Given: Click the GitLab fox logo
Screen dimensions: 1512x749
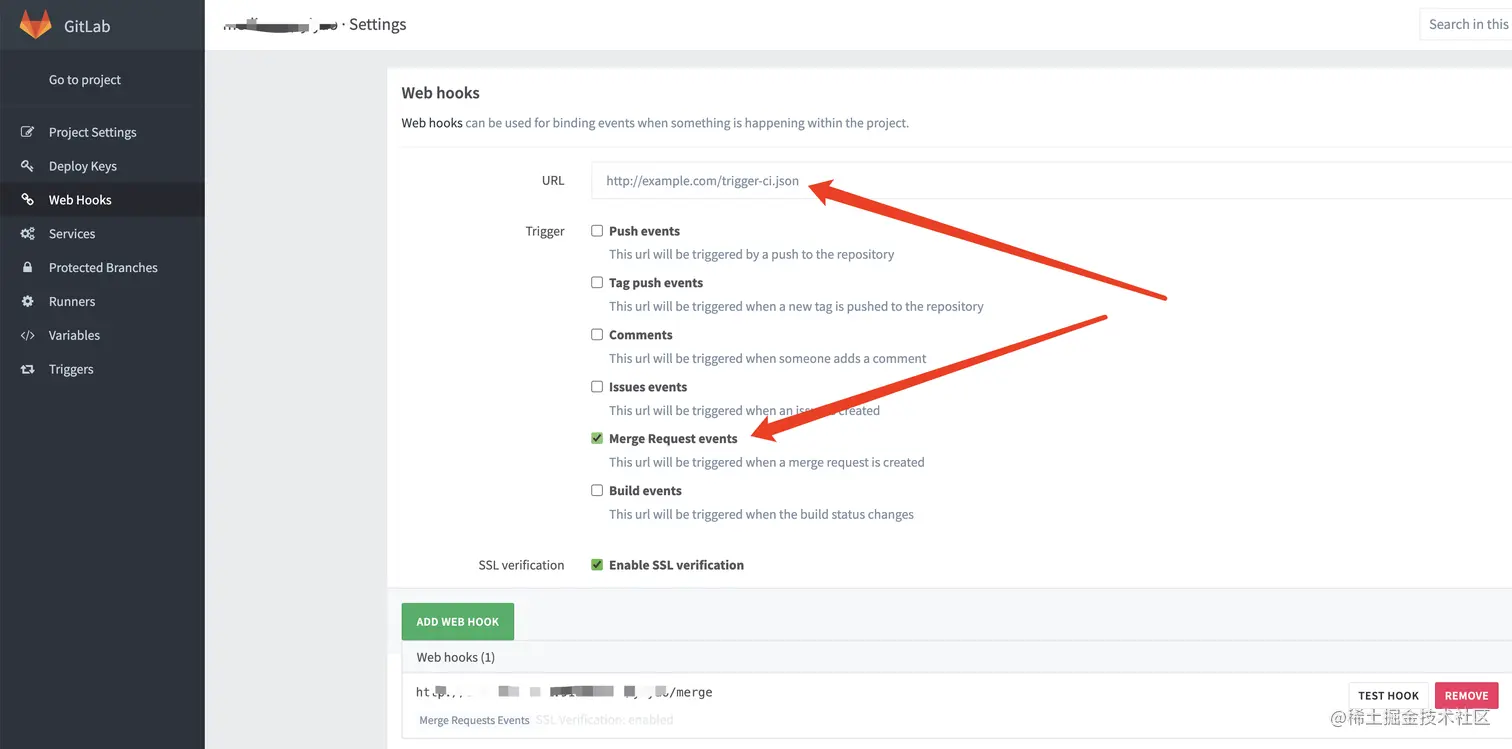Looking at the screenshot, I should click(x=35, y=24).
